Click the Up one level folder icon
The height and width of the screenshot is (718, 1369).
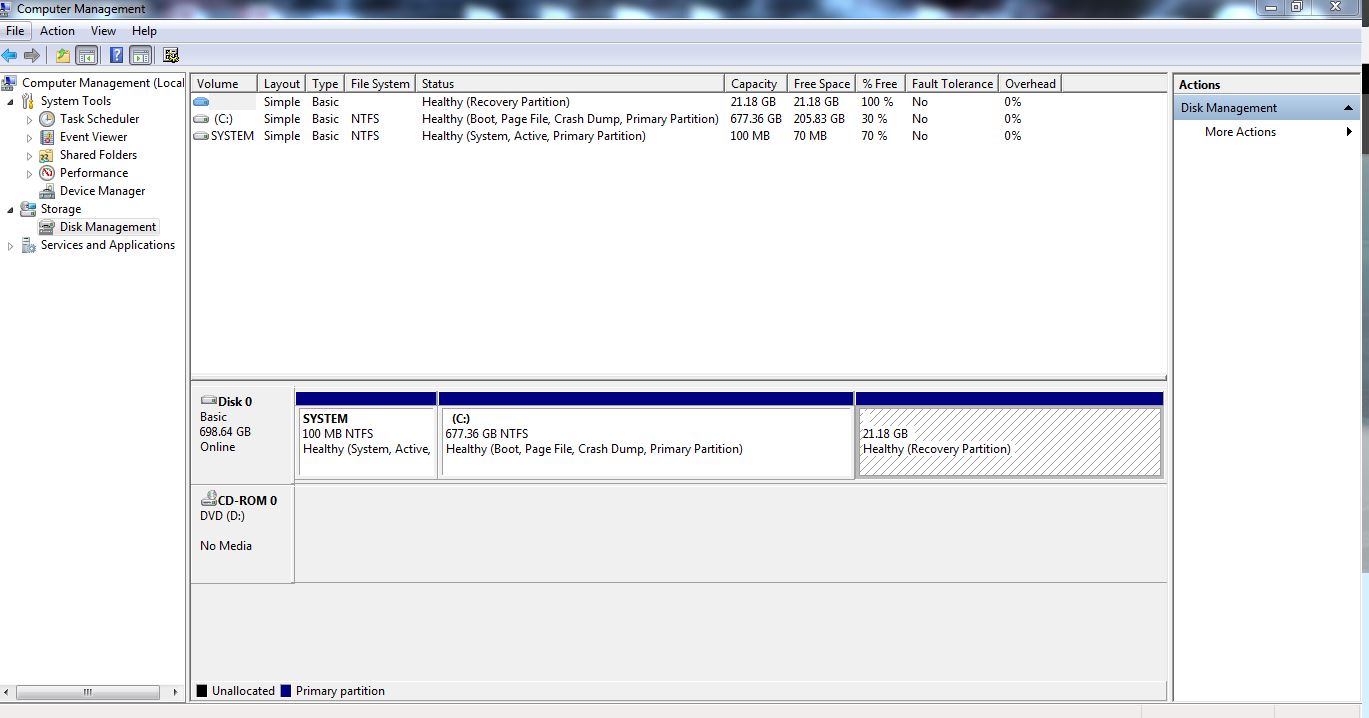[63, 55]
